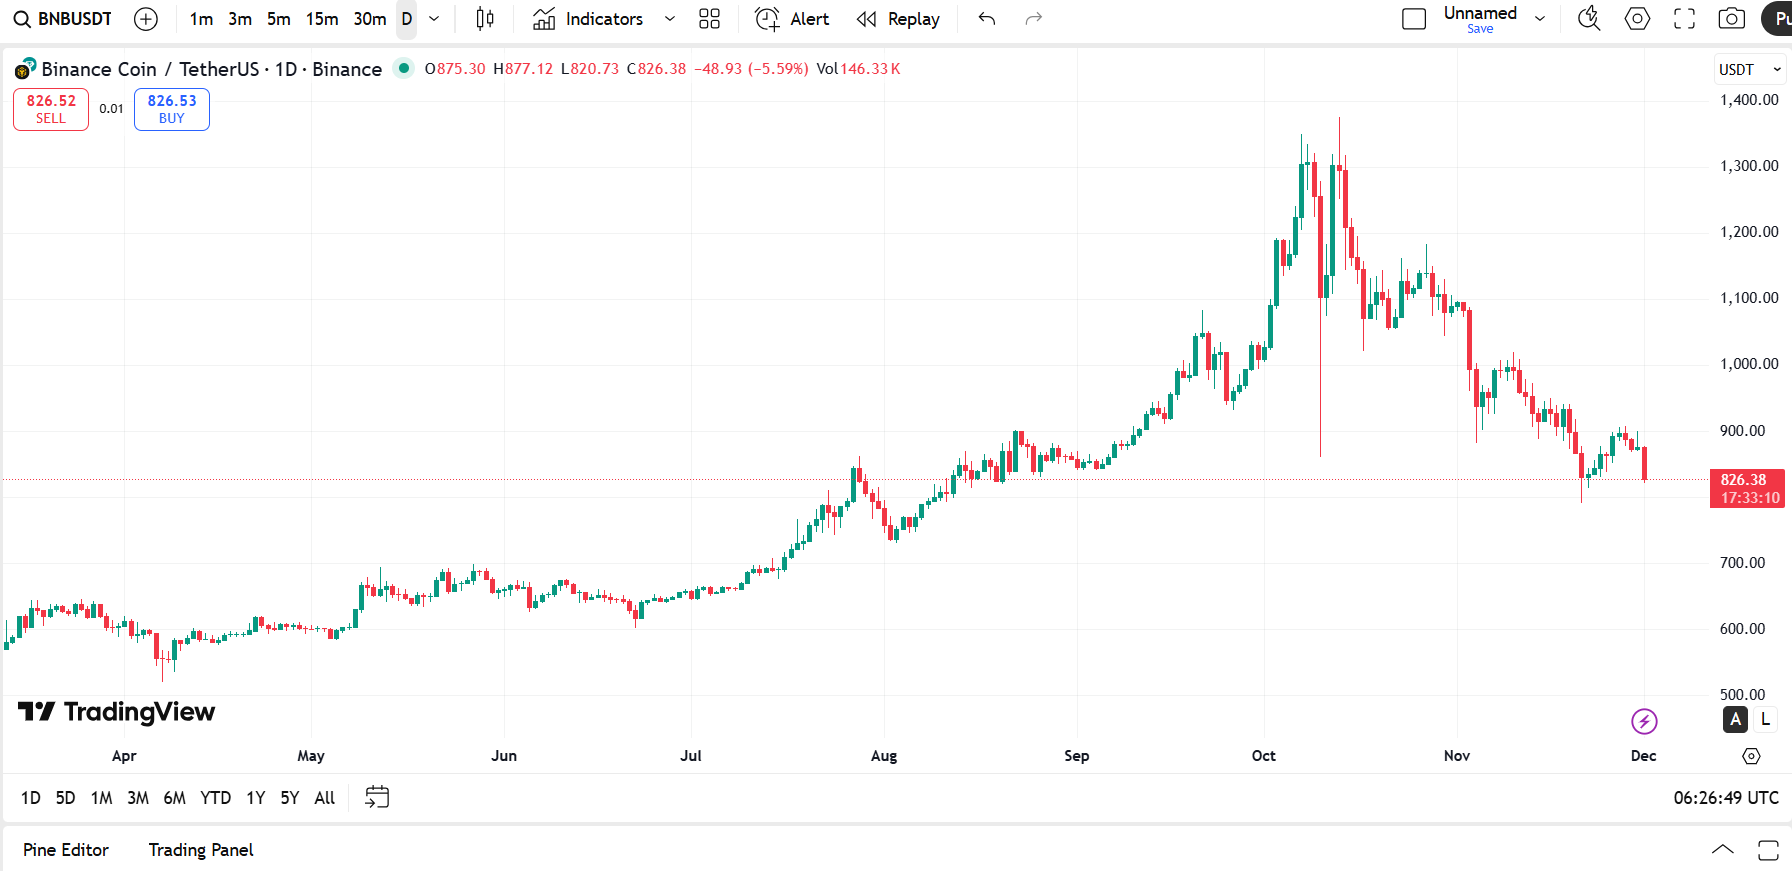Image resolution: width=1792 pixels, height=871 pixels.
Task: Click the purple lightning instant-trading toggle
Action: (x=1644, y=720)
